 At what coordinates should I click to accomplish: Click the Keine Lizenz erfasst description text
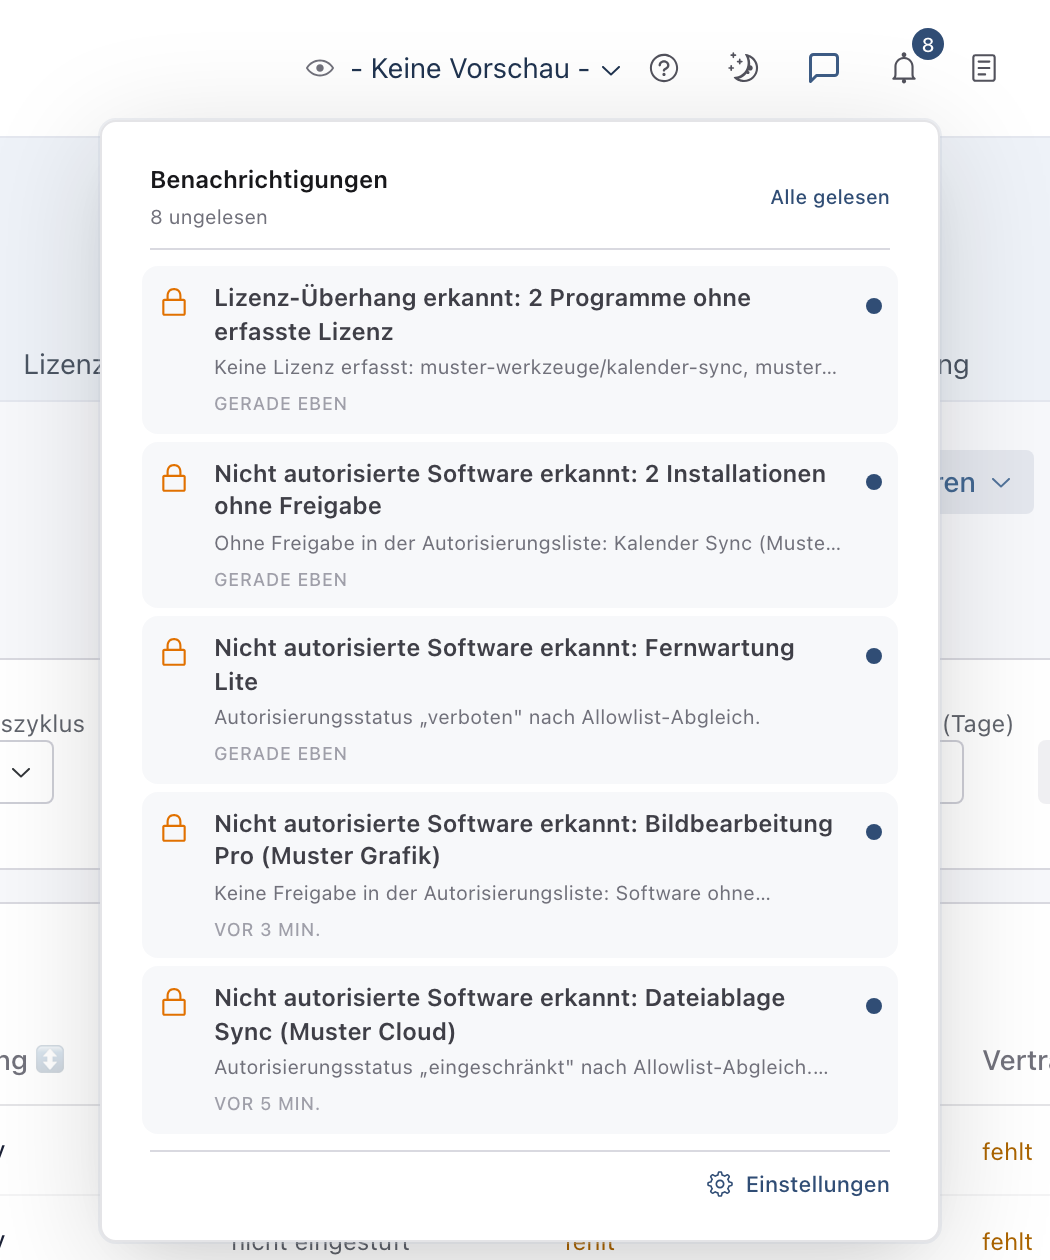click(526, 367)
